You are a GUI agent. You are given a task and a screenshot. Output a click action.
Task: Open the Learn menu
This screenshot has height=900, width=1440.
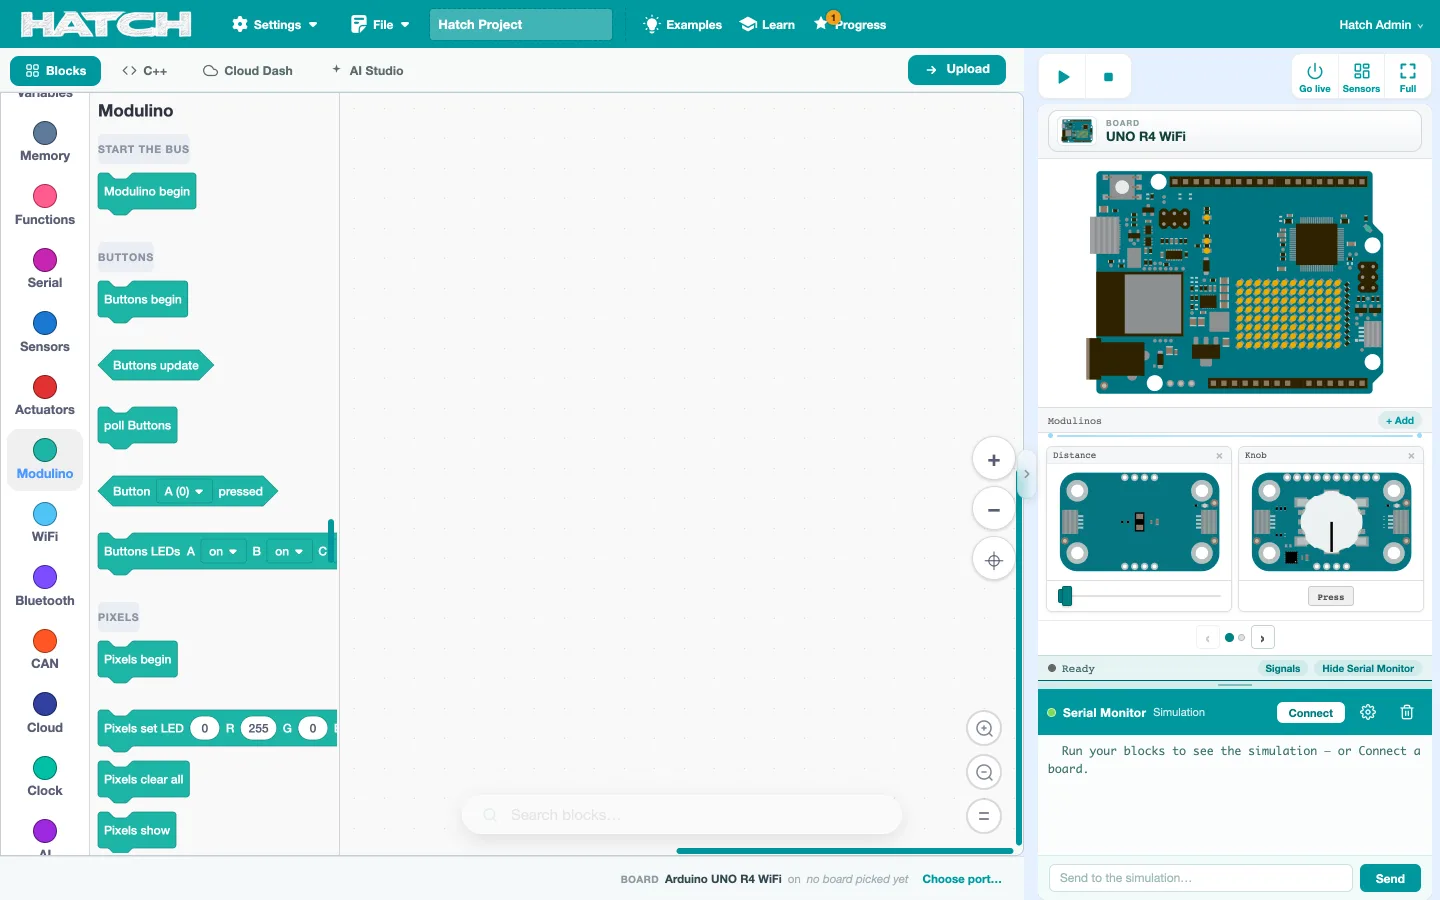767,25
